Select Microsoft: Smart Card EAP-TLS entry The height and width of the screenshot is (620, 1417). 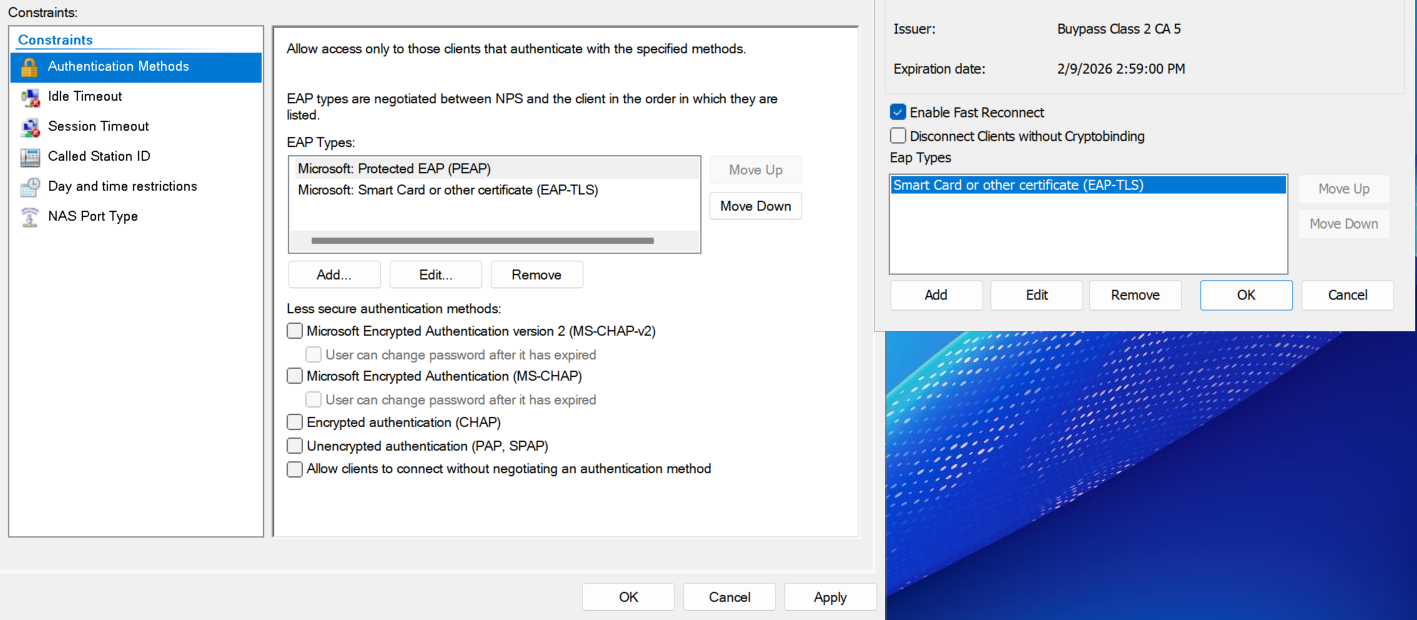coord(448,190)
